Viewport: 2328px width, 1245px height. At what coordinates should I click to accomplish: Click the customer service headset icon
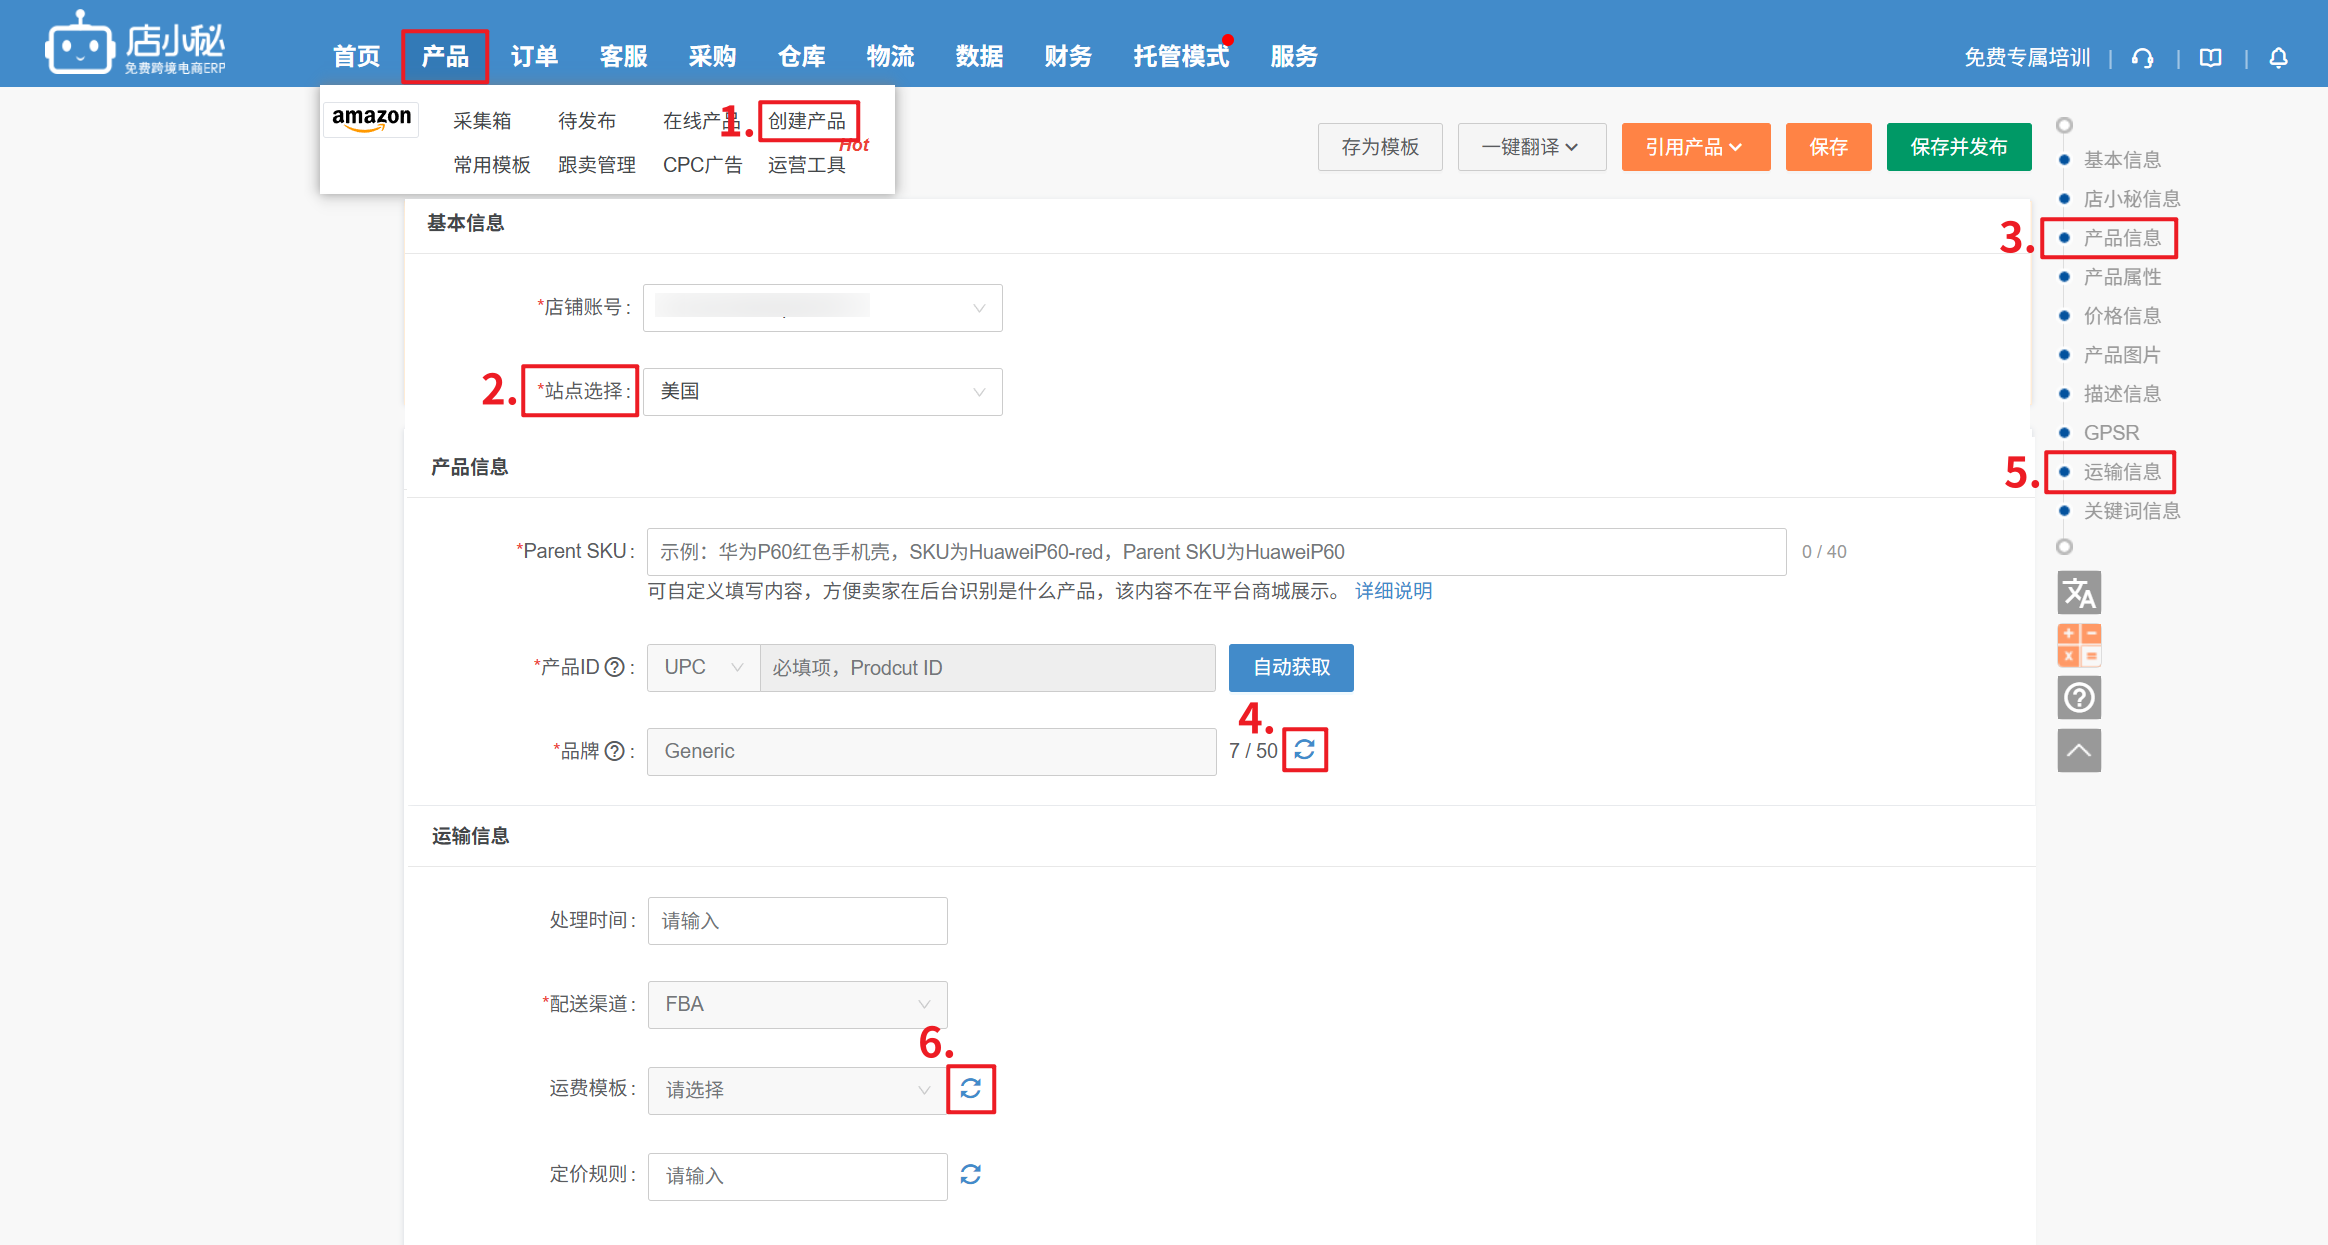click(x=2142, y=58)
